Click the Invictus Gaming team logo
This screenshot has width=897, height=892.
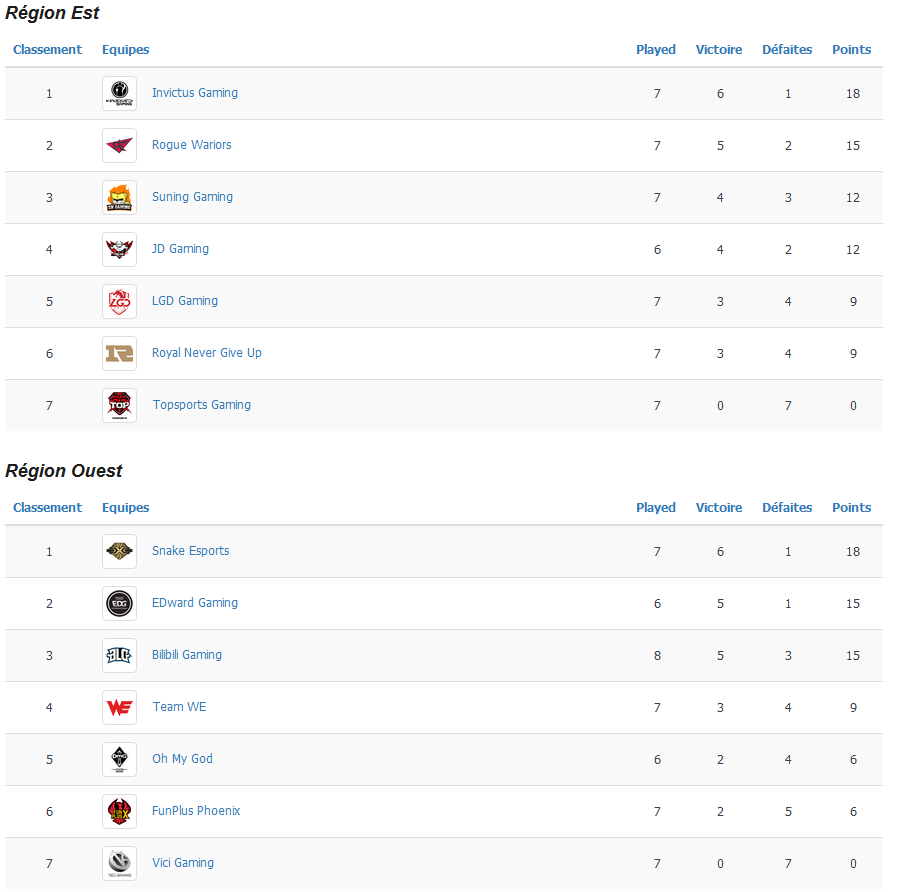click(120, 93)
